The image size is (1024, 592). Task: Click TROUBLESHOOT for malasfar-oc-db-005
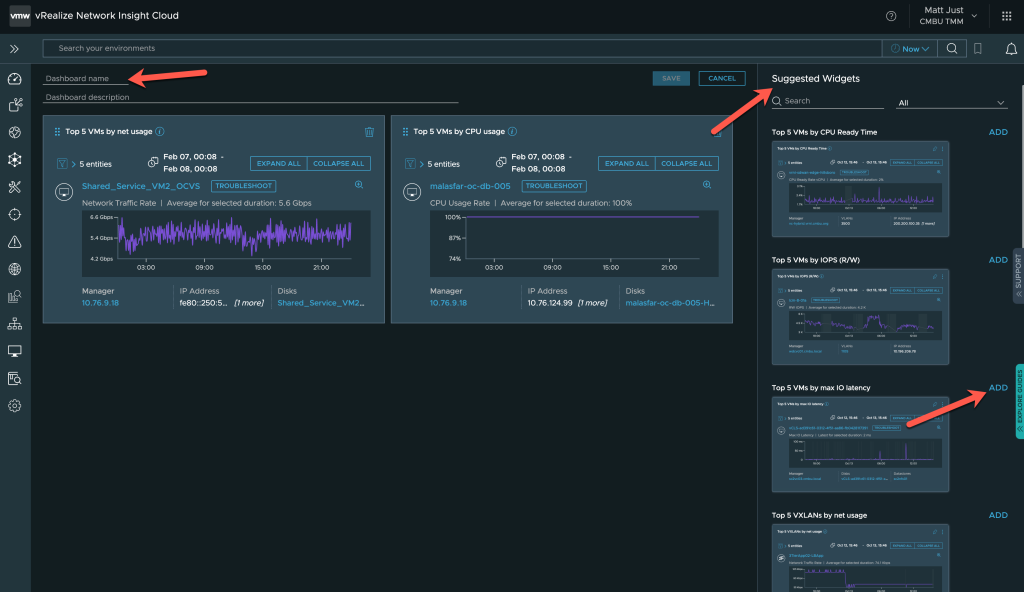click(x=554, y=186)
